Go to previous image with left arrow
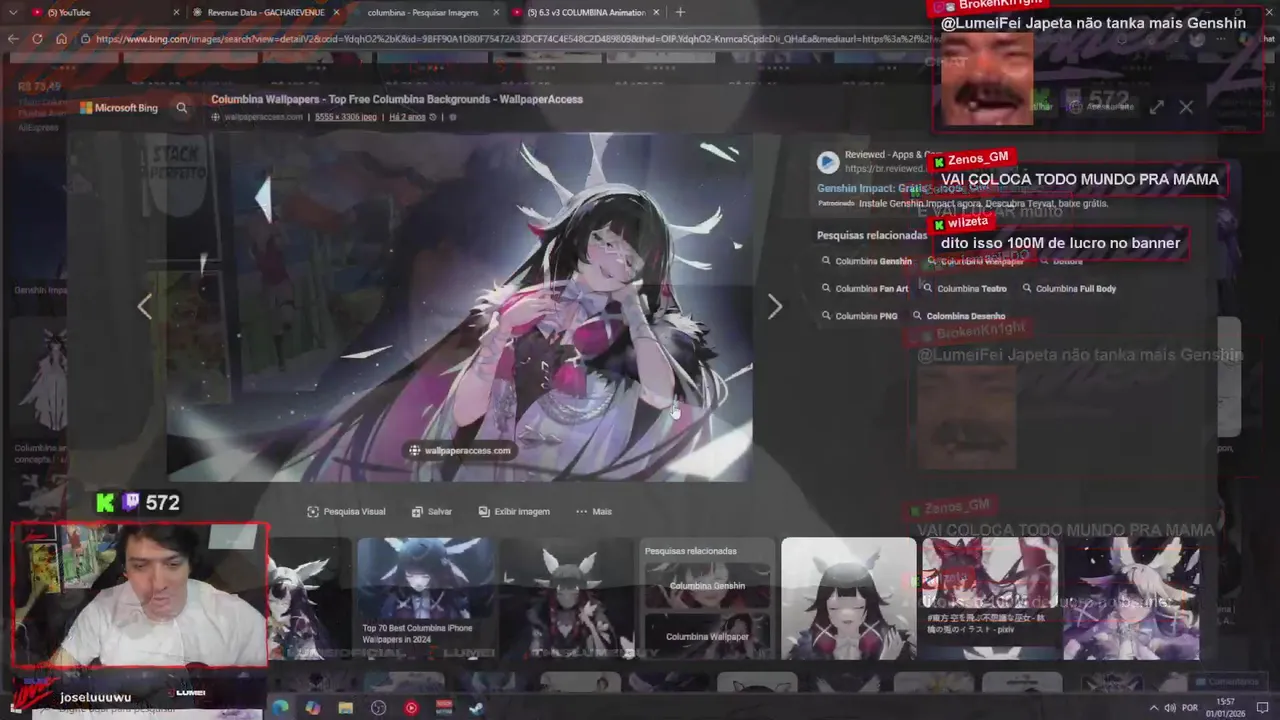The width and height of the screenshot is (1280, 720). [144, 307]
